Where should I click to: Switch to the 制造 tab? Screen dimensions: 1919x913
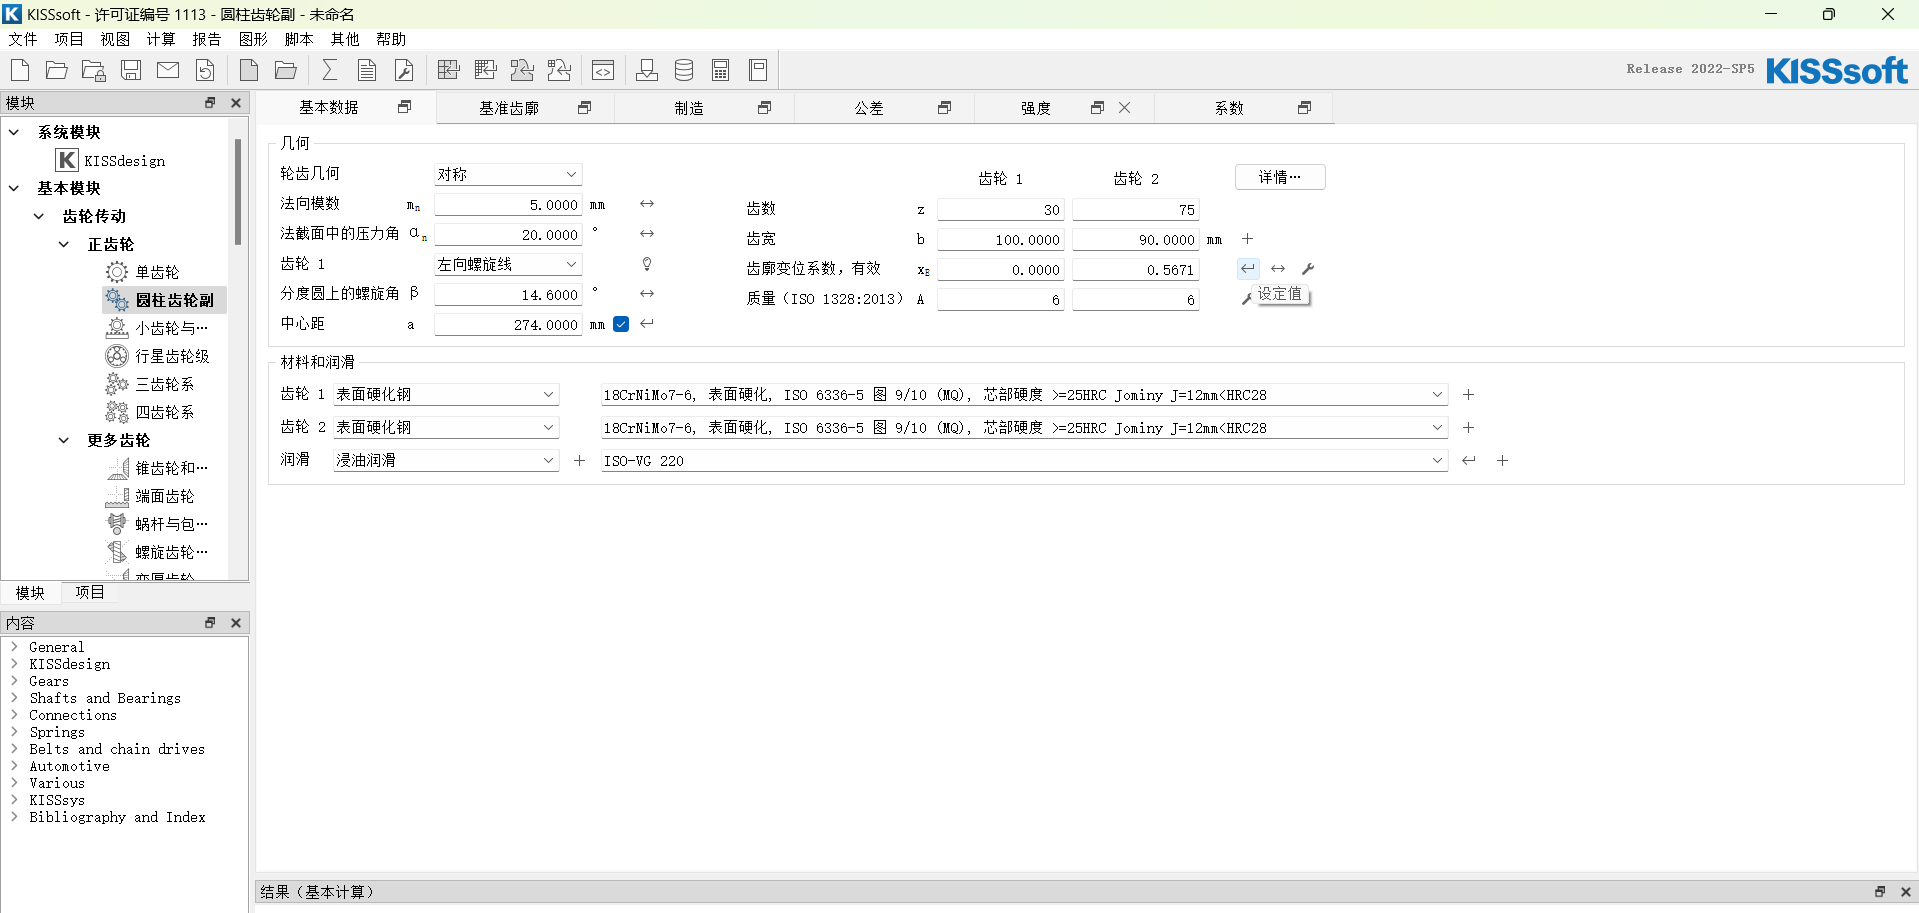click(689, 108)
